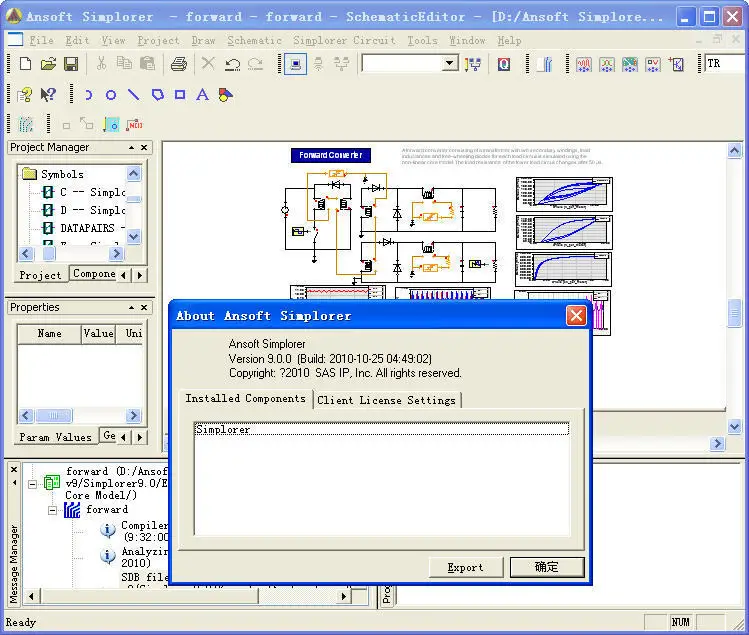Screen dimensions: 749x635
Task: Collapse the Project Manager panel arrow
Action: 131,148
